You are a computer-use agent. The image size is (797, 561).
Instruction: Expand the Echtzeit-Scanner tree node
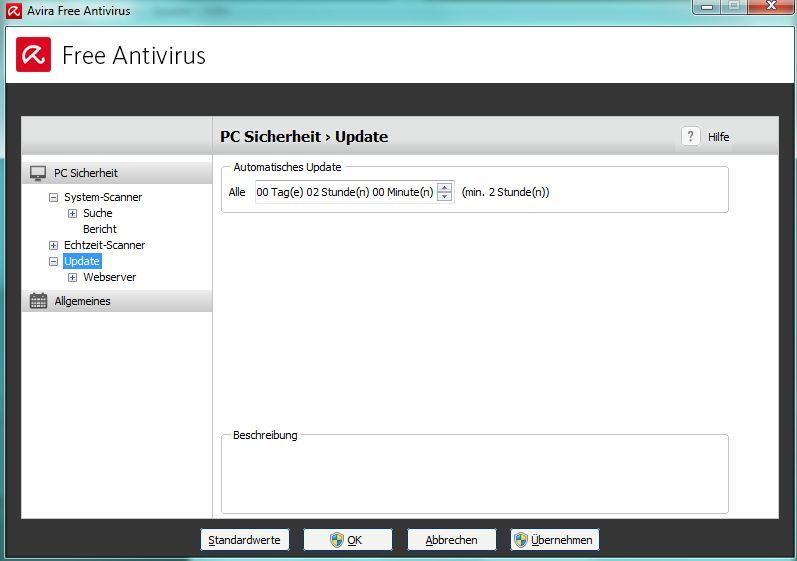[x=53, y=245]
